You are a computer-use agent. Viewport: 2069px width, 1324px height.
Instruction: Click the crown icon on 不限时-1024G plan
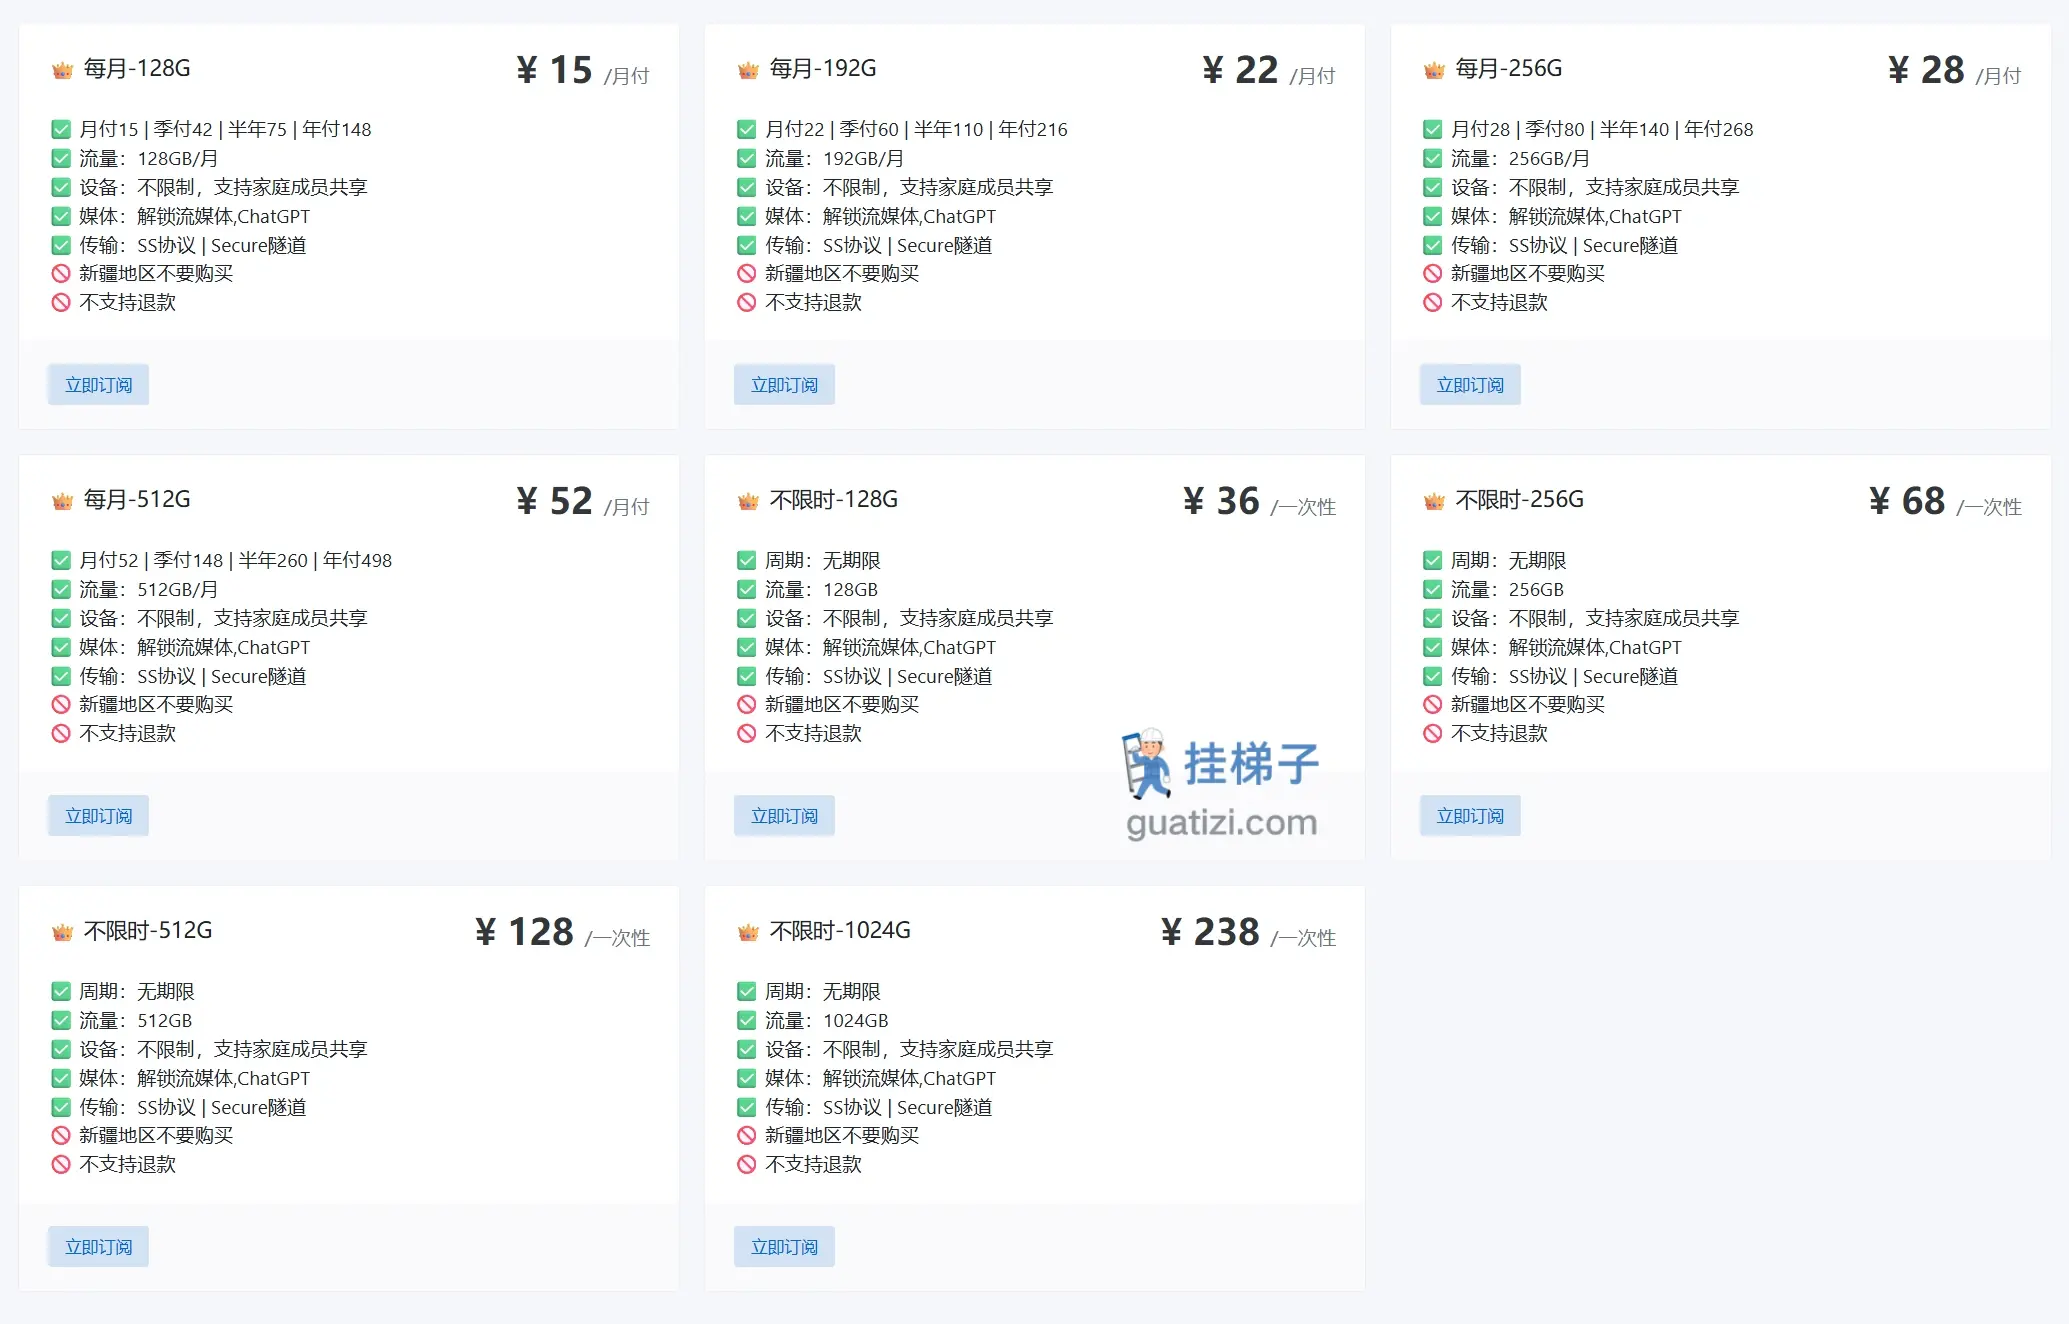click(x=747, y=930)
